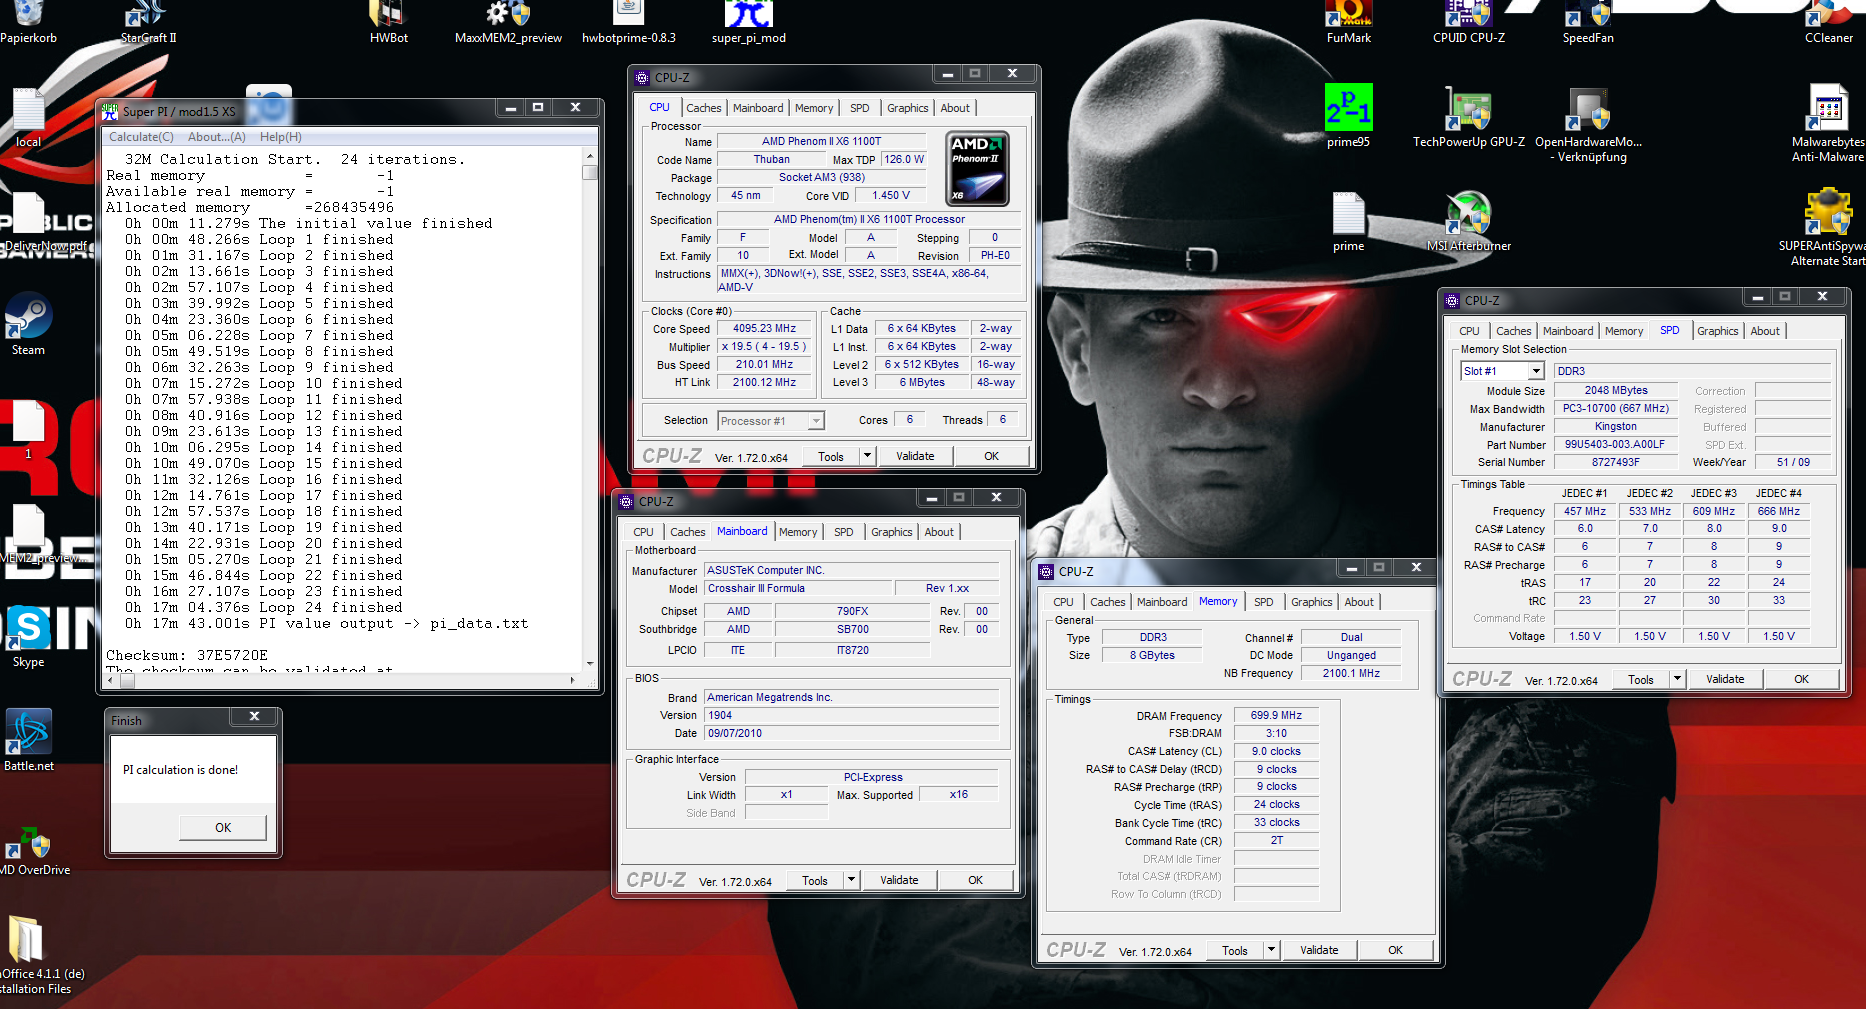Expand Tools dropdown arrow in Mainboard window
This screenshot has height=1009, width=1866.
(x=851, y=880)
